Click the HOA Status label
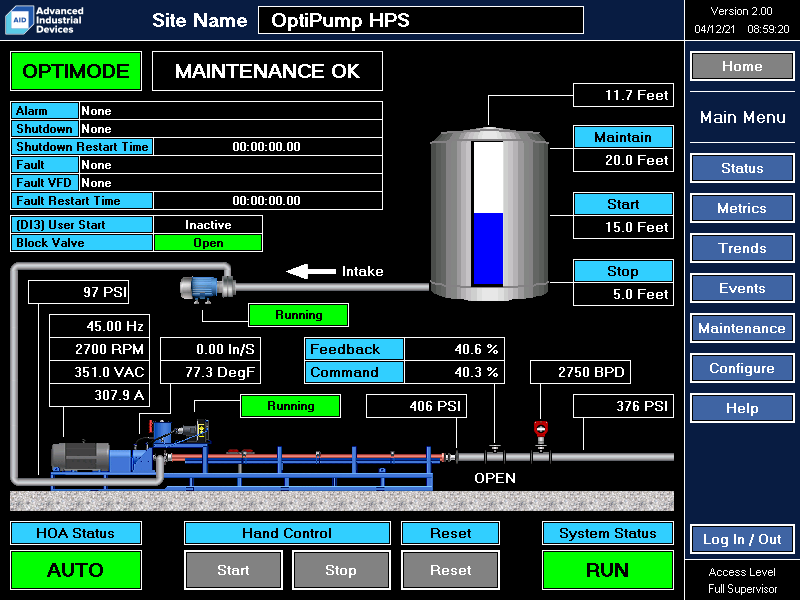The width and height of the screenshot is (800, 600). pos(76,533)
